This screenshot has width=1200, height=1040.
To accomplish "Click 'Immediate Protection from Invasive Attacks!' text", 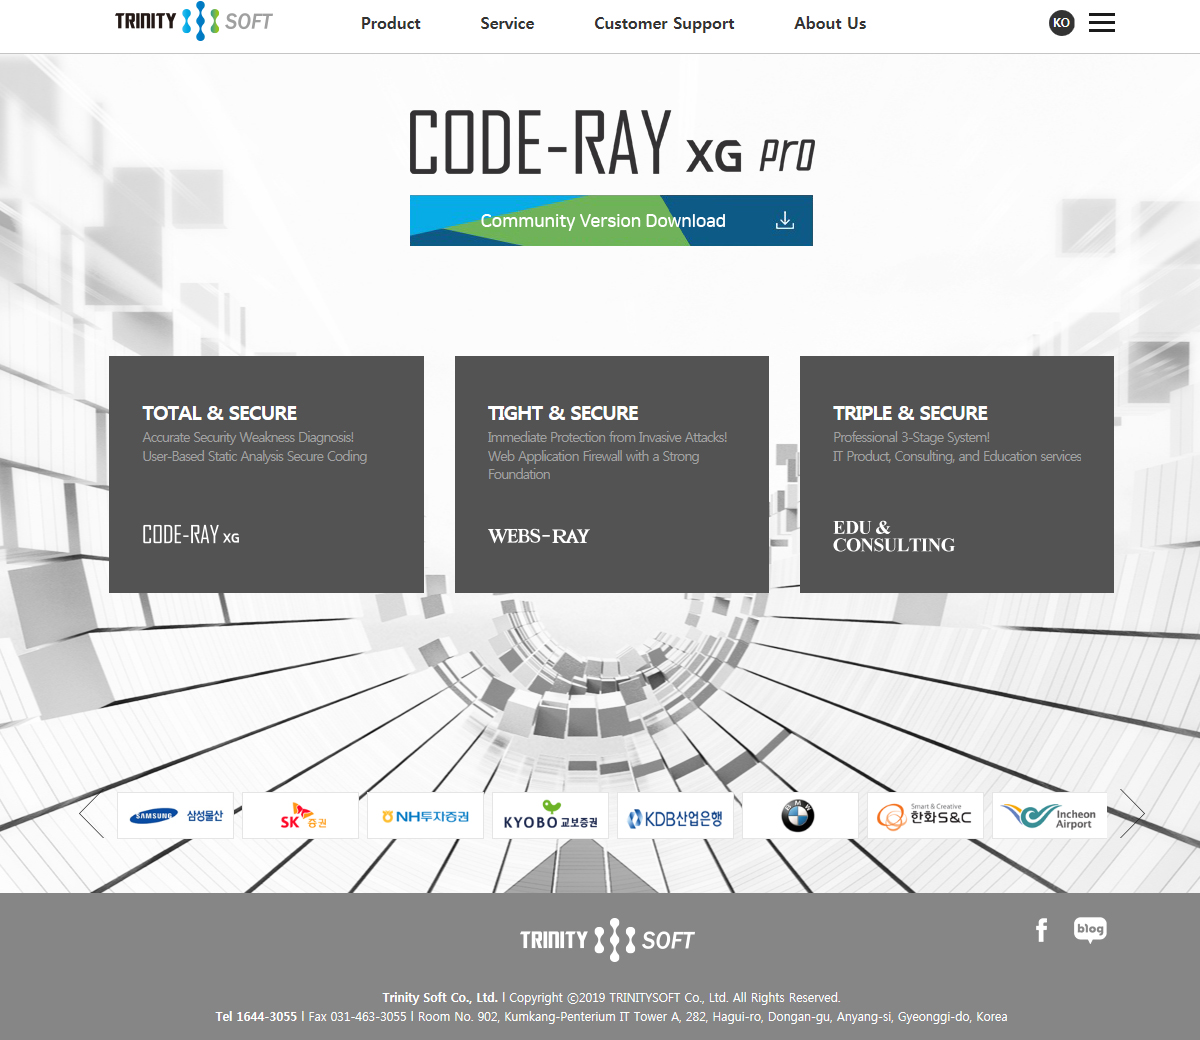I will click(x=607, y=437).
